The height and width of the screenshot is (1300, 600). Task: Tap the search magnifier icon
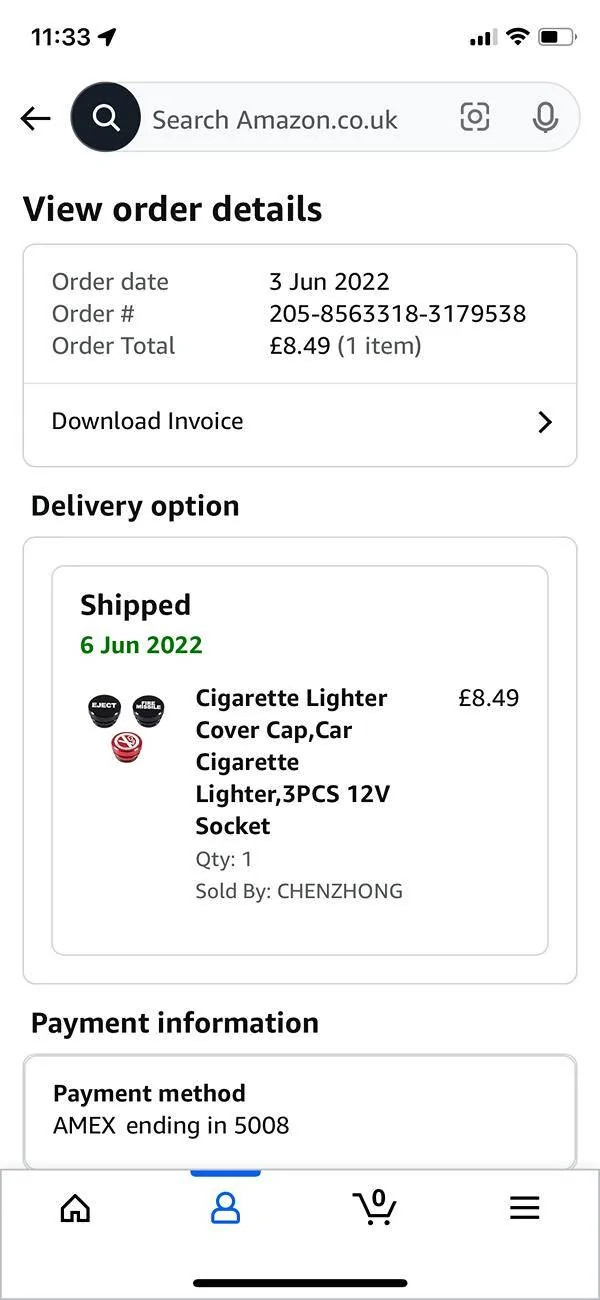(105, 118)
